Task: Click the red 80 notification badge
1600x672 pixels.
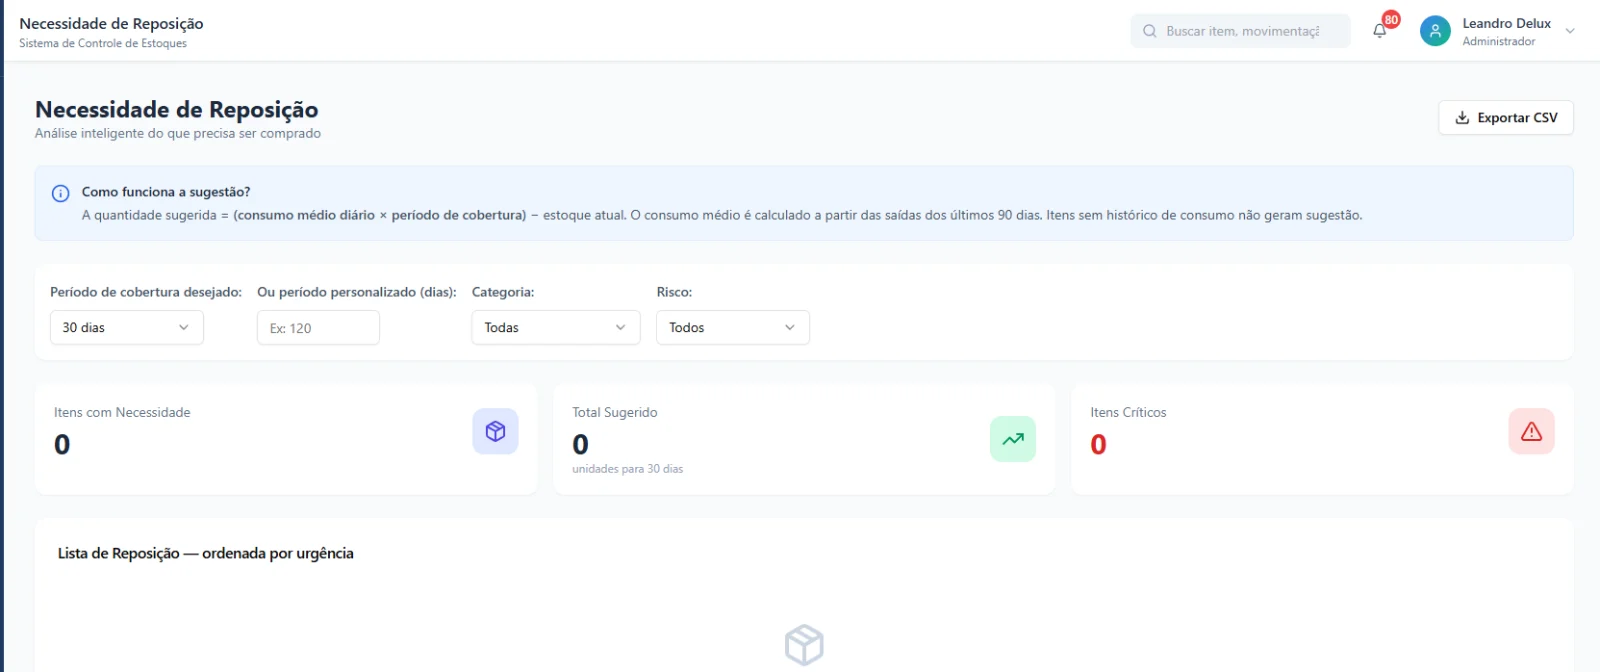Action: [1391, 20]
